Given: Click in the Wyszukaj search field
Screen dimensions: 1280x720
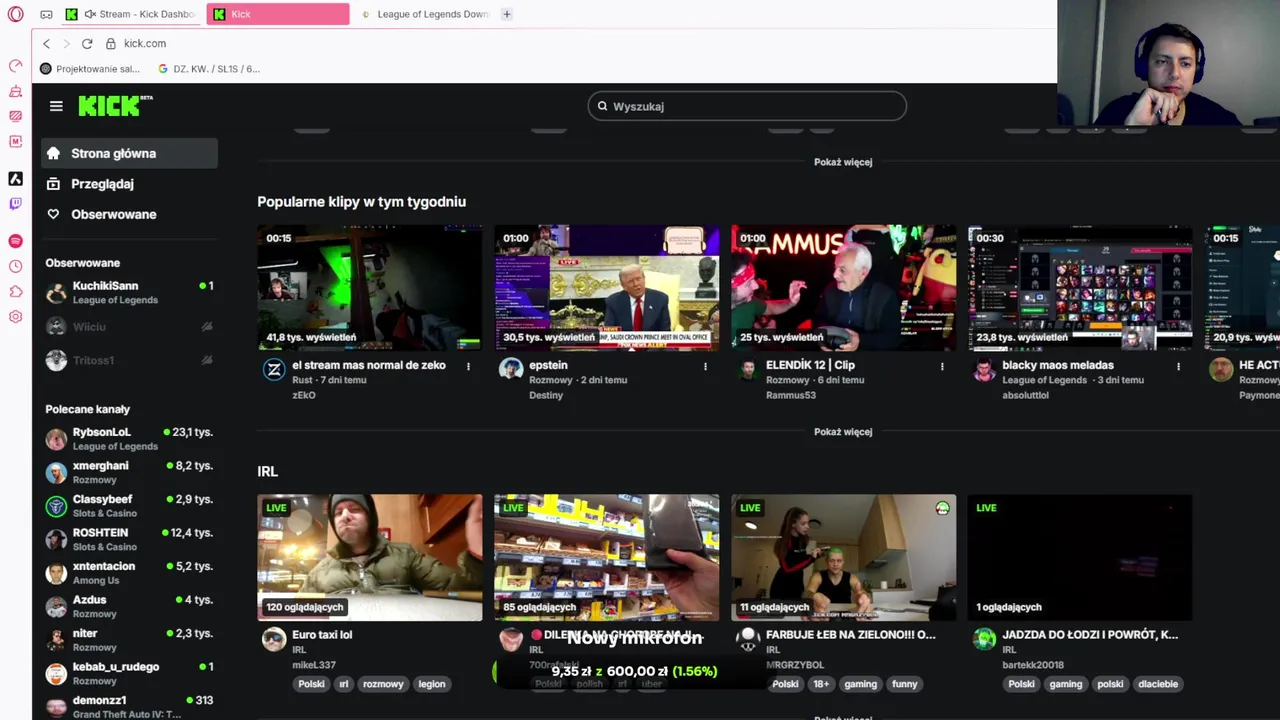Looking at the screenshot, I should [x=747, y=106].
